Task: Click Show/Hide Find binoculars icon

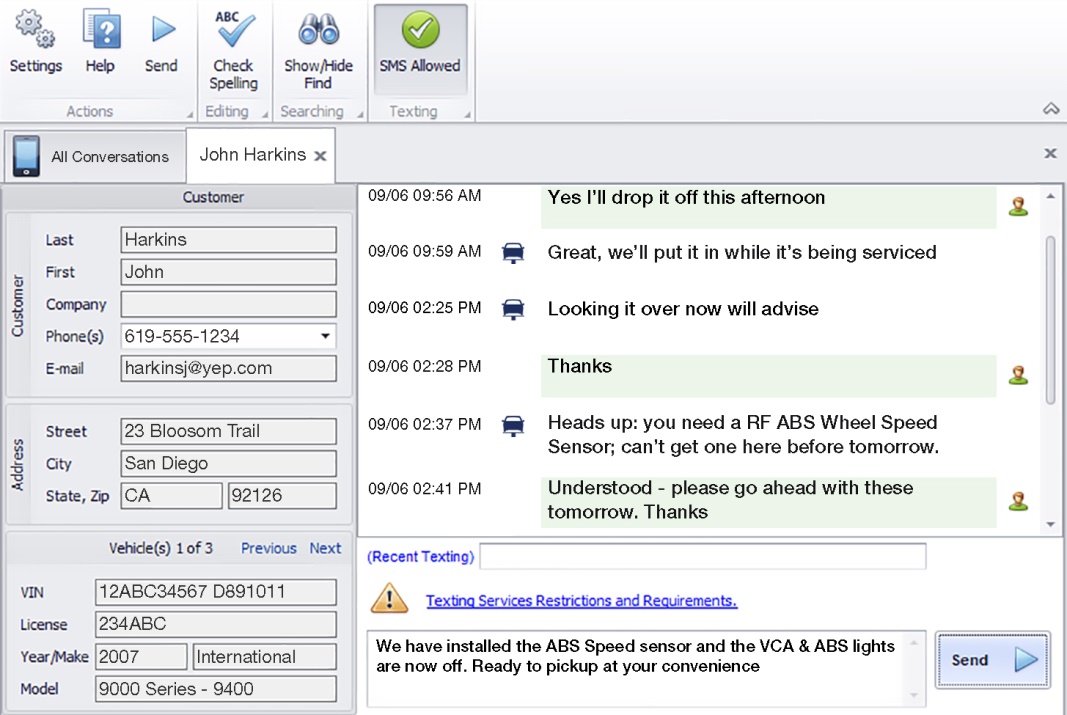Action: [x=318, y=30]
